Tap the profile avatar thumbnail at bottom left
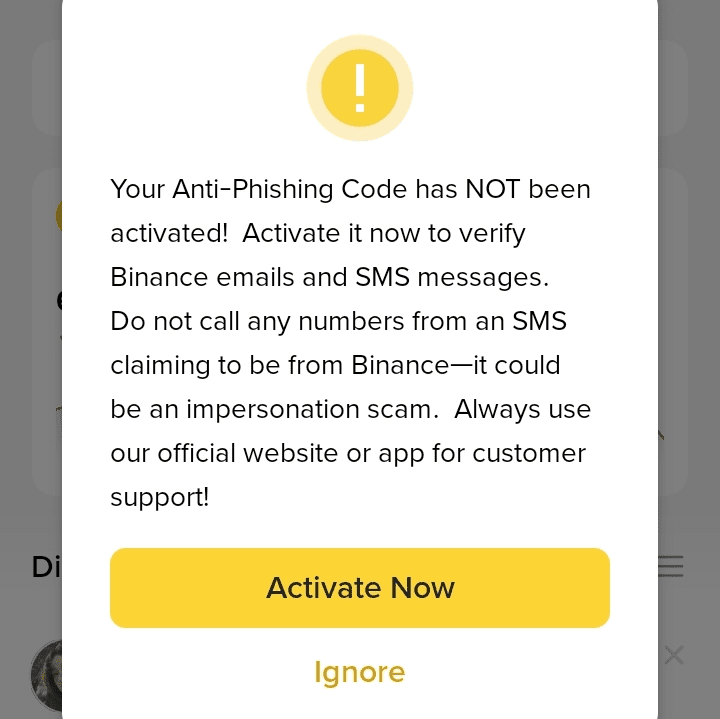 coord(45,675)
